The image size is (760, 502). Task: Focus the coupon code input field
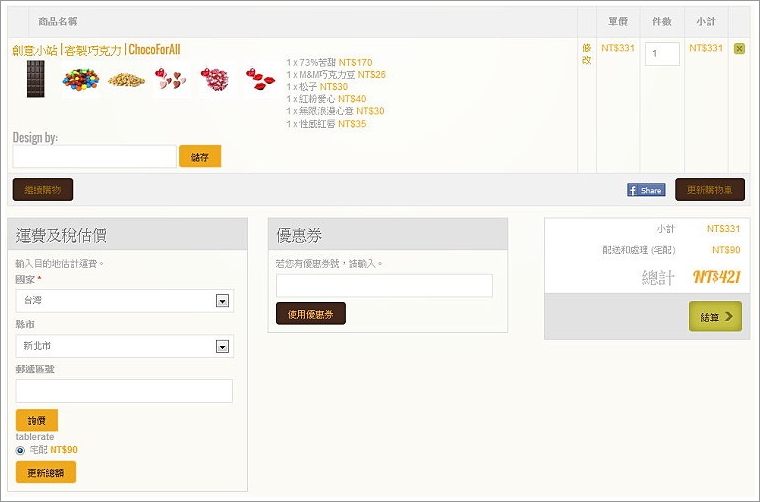coord(384,286)
